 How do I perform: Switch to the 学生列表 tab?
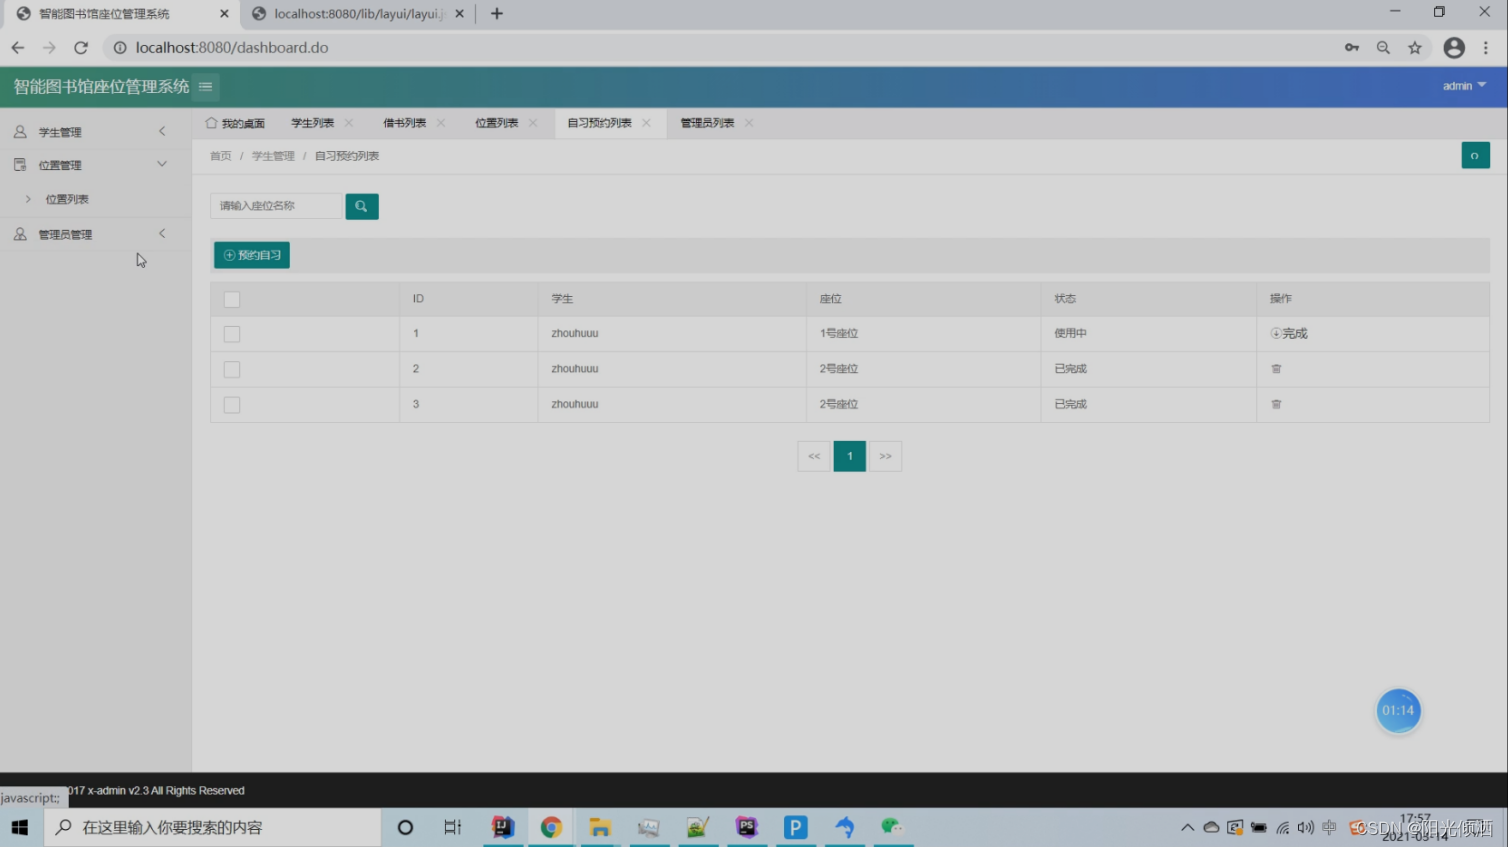pyautogui.click(x=313, y=123)
